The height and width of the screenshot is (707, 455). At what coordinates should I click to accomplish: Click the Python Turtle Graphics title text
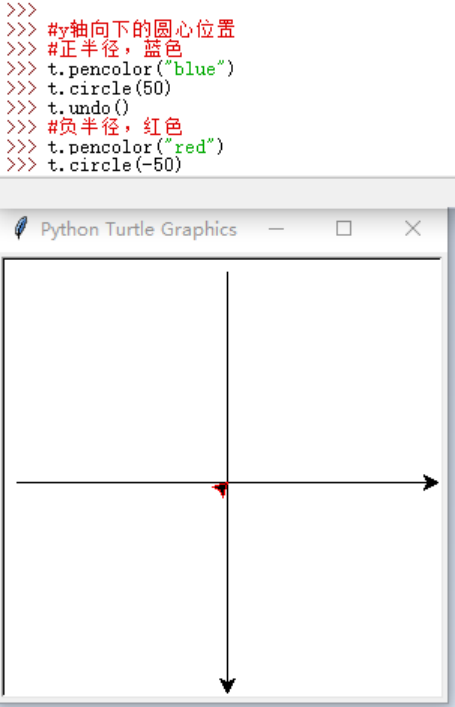(x=138, y=230)
